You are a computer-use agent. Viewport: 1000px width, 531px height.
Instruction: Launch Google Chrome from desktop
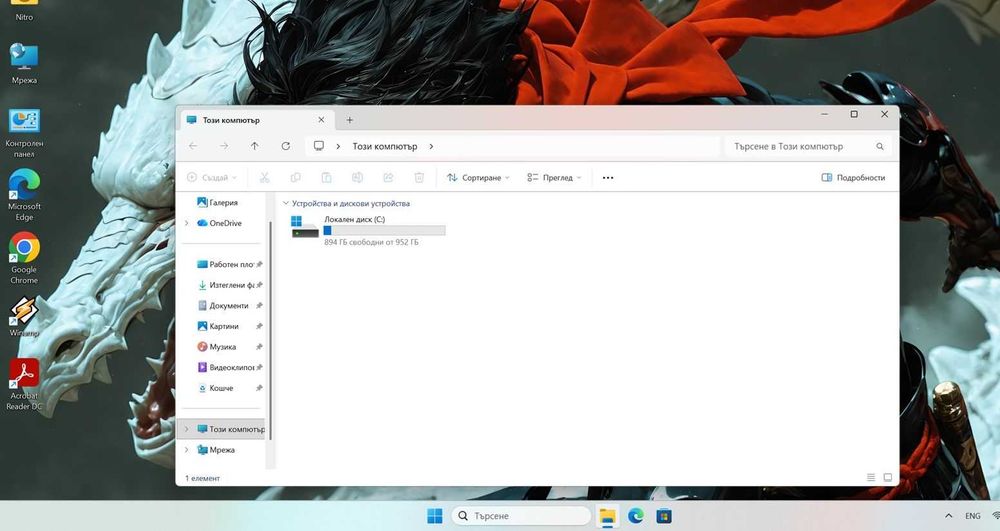point(24,258)
